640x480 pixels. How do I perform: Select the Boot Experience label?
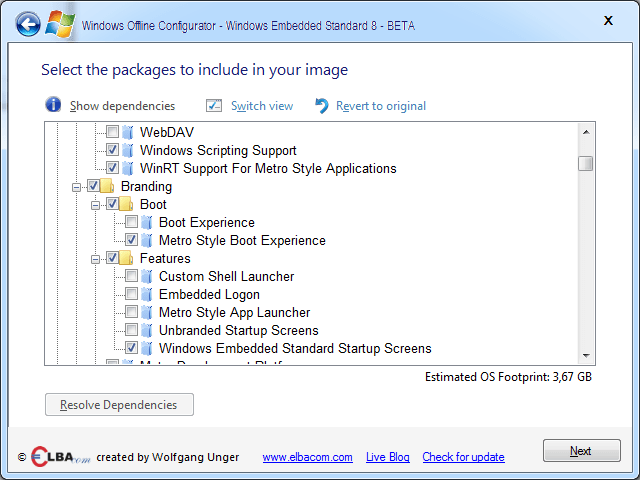point(207,222)
